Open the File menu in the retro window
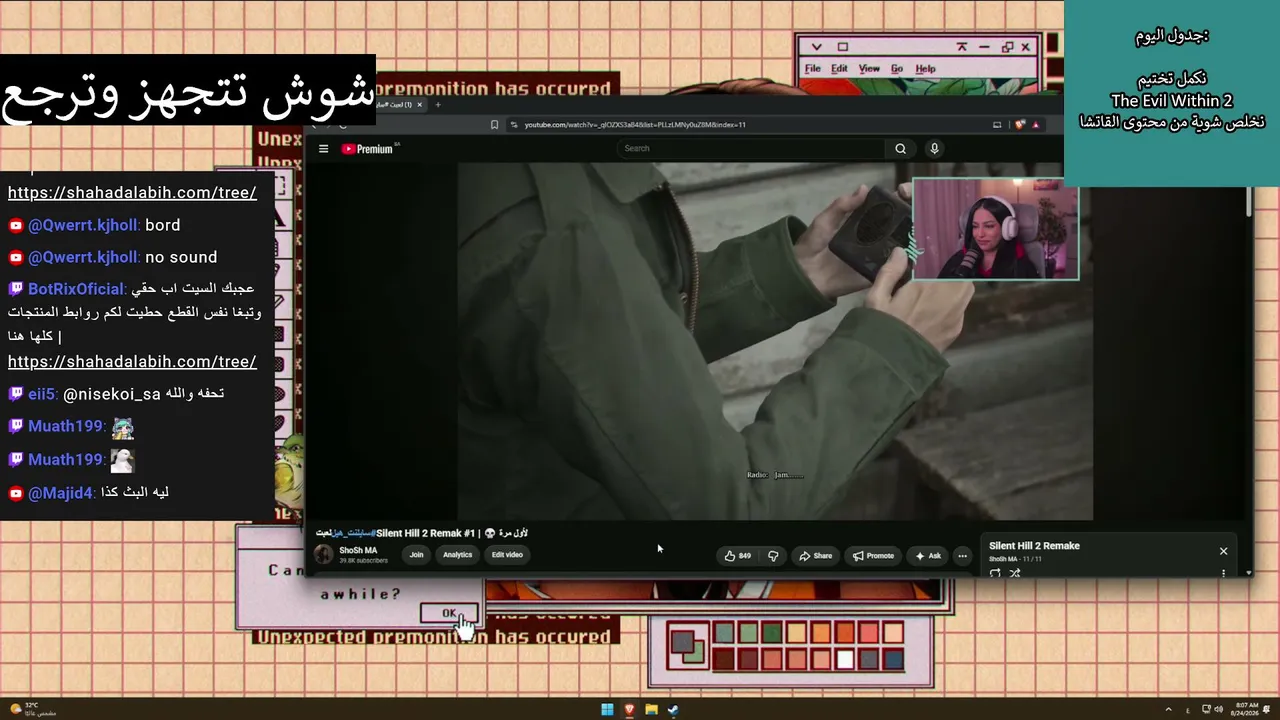Image resolution: width=1280 pixels, height=720 pixels. click(x=813, y=69)
